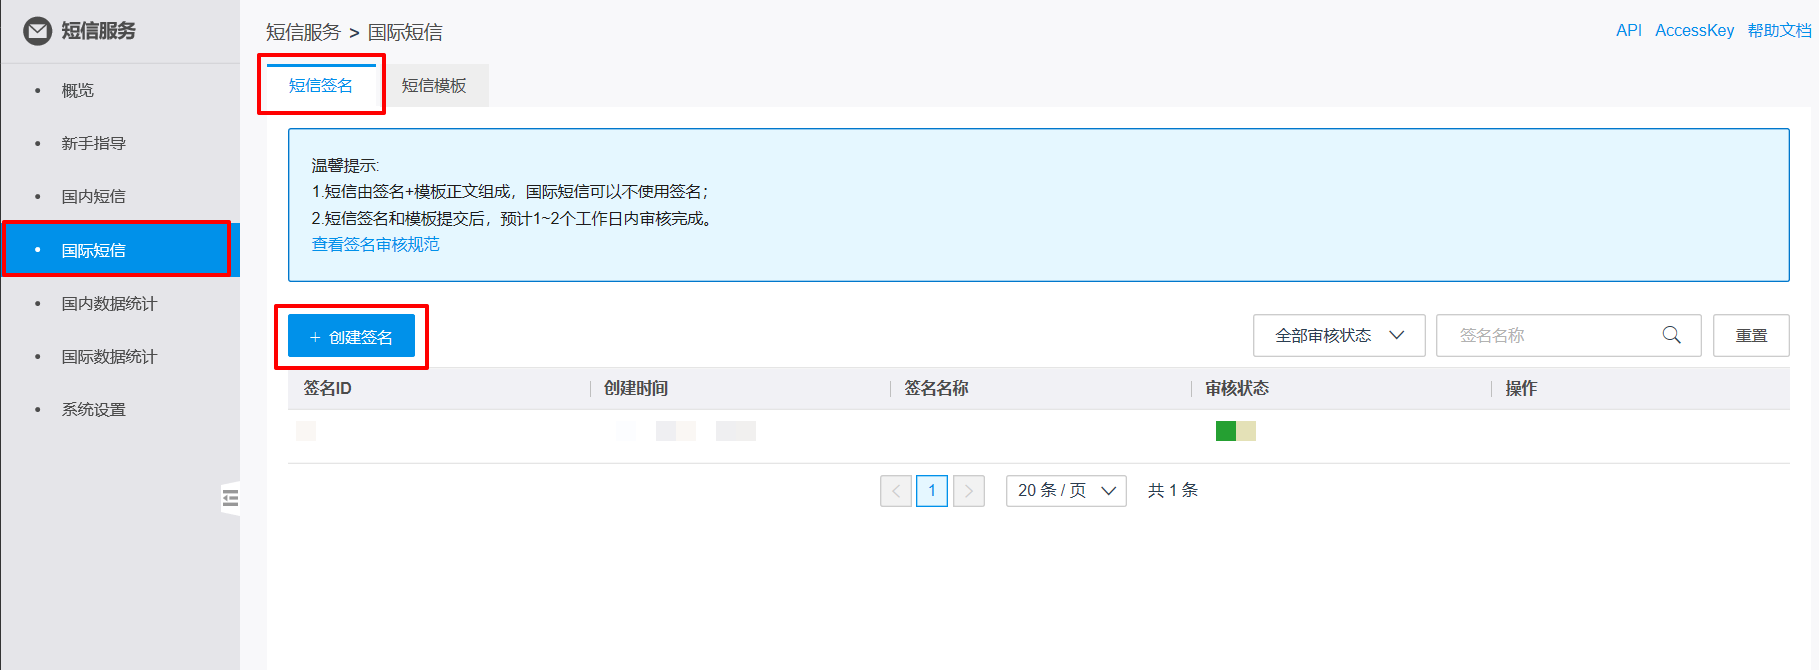Switch to the 短信模板 tab
This screenshot has width=1819, height=670.
click(x=434, y=86)
